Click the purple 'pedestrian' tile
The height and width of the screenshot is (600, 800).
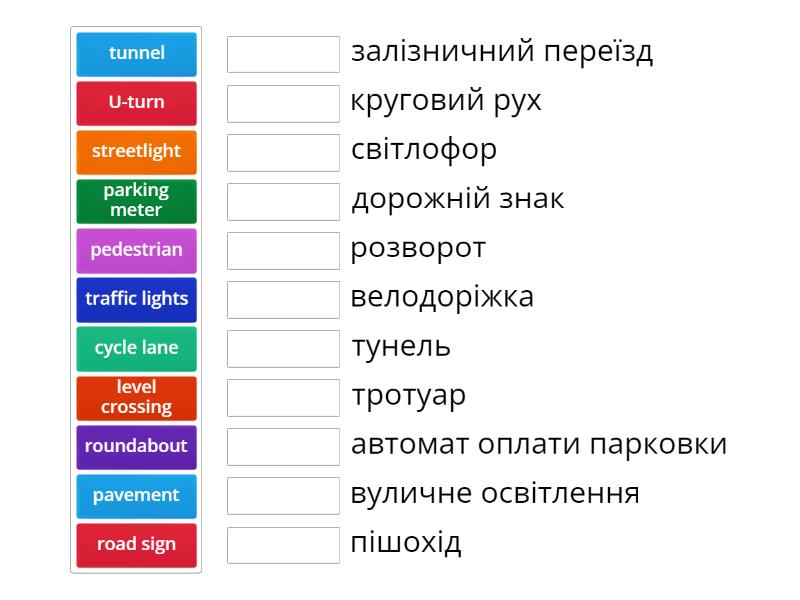coord(136,250)
